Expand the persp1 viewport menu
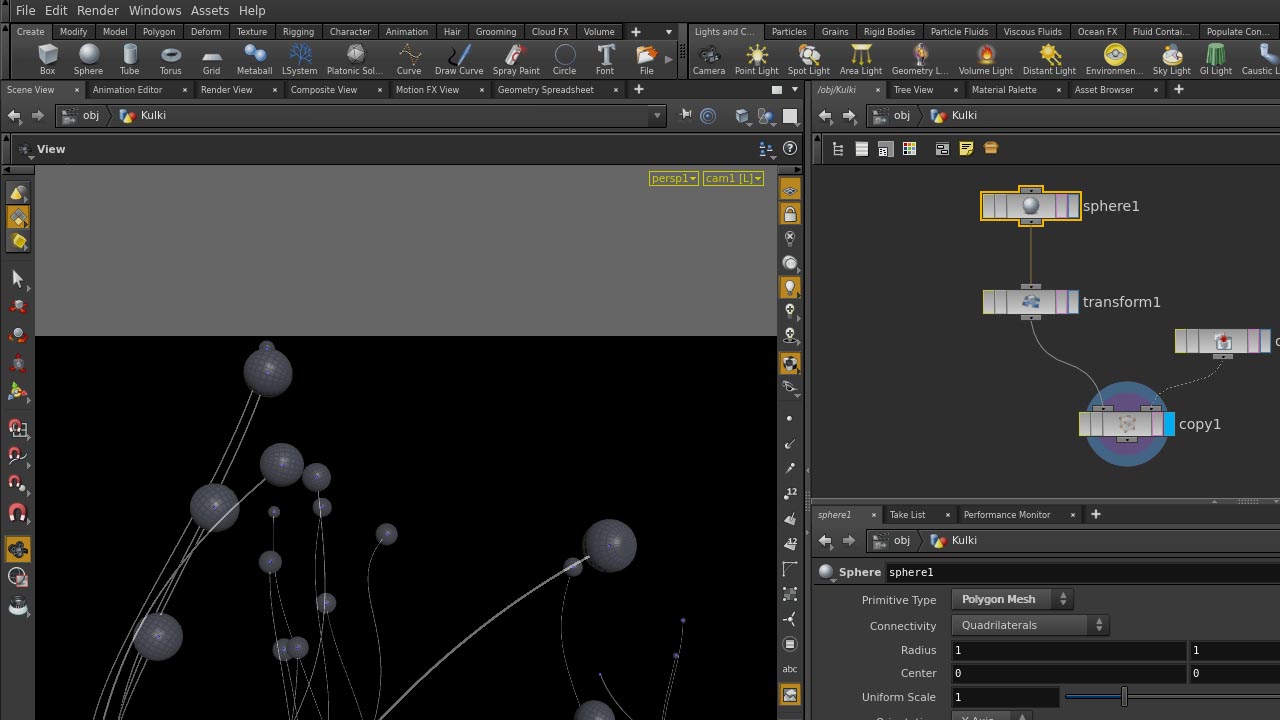The image size is (1280, 720). pyautogui.click(x=673, y=178)
